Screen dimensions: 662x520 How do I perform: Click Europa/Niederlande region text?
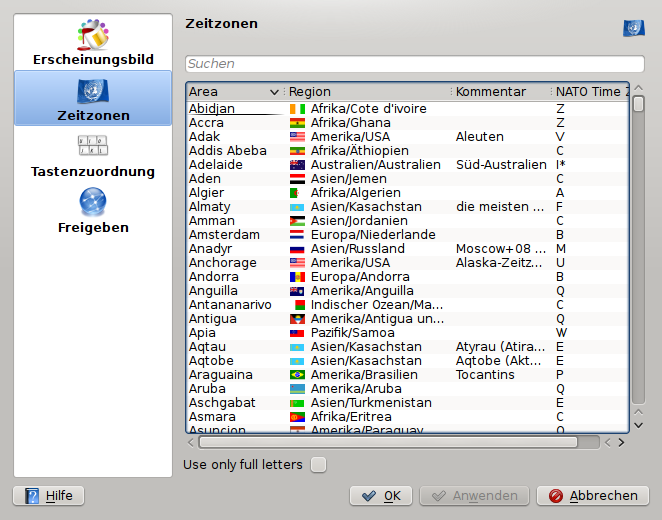coord(373,235)
